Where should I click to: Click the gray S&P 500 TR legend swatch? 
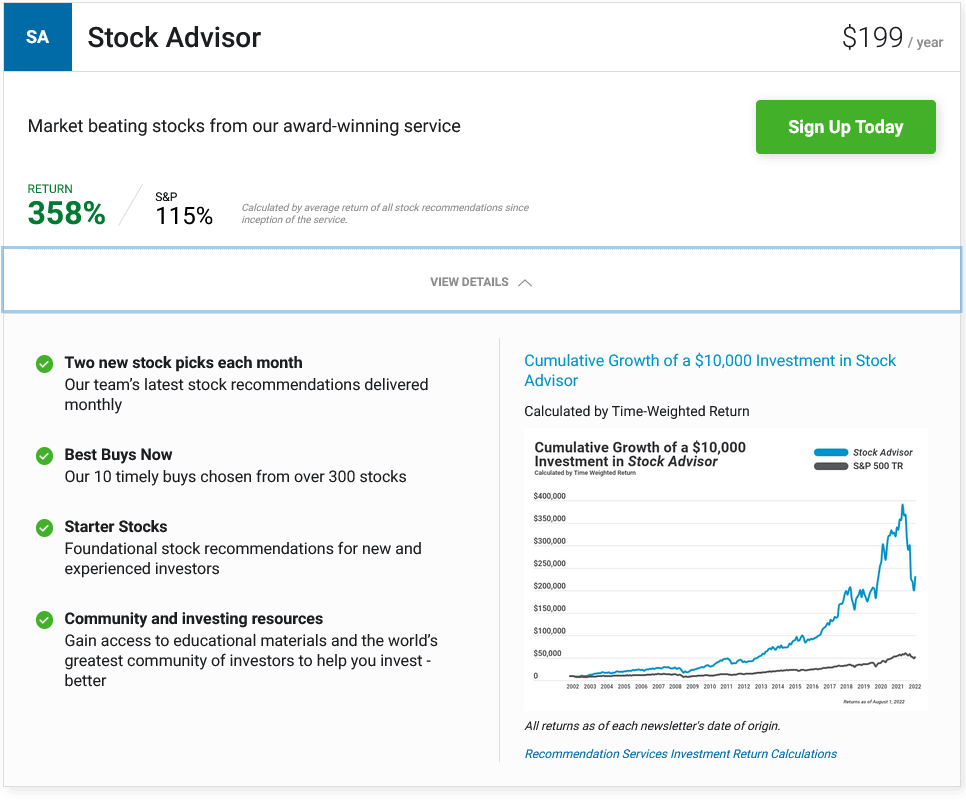830,466
